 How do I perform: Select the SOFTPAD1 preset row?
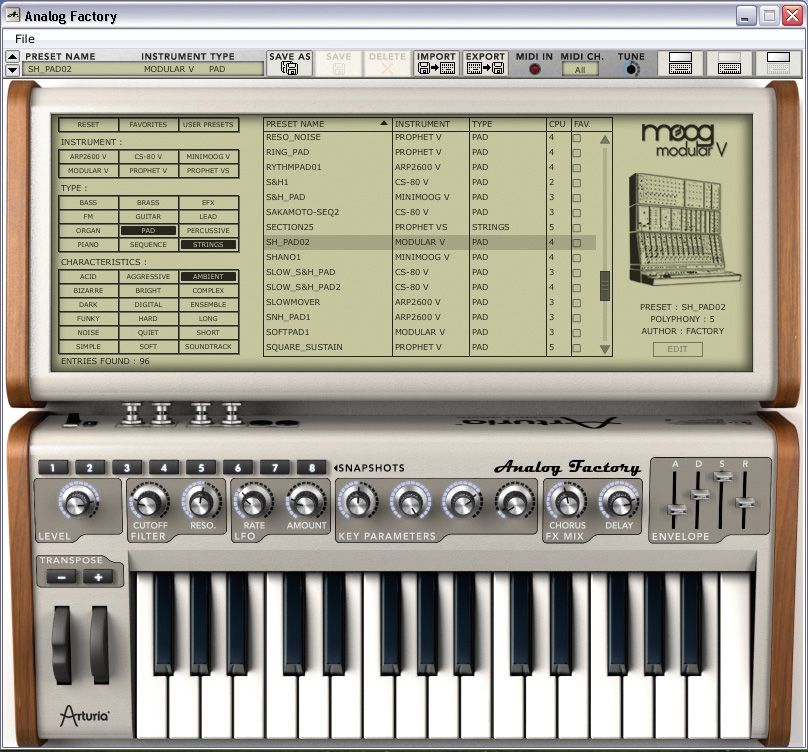click(430, 332)
